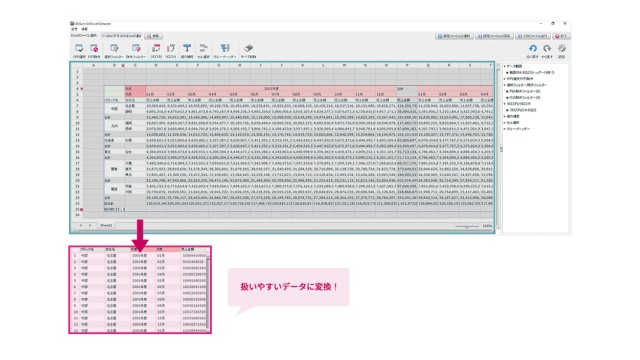Viewport: 640px width, 360px height.
Task: Collapse the cross column/row tree node
Action: (505, 104)
